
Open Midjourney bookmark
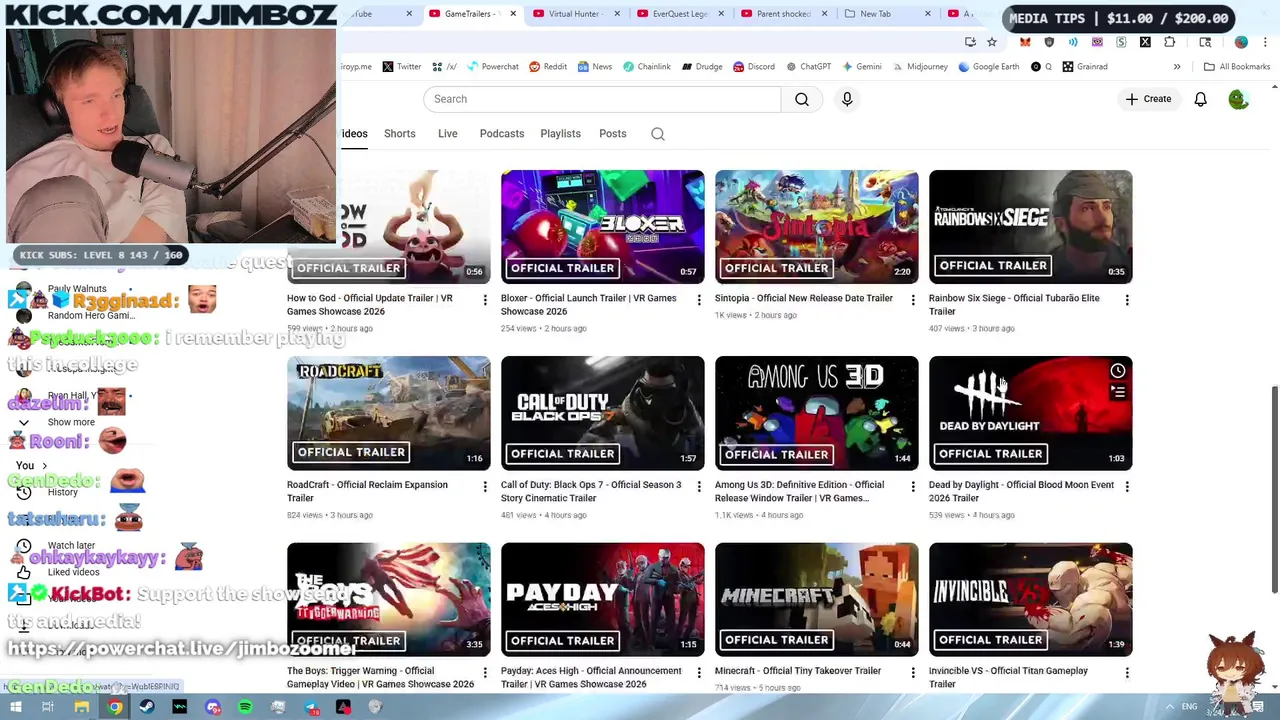click(x=922, y=67)
